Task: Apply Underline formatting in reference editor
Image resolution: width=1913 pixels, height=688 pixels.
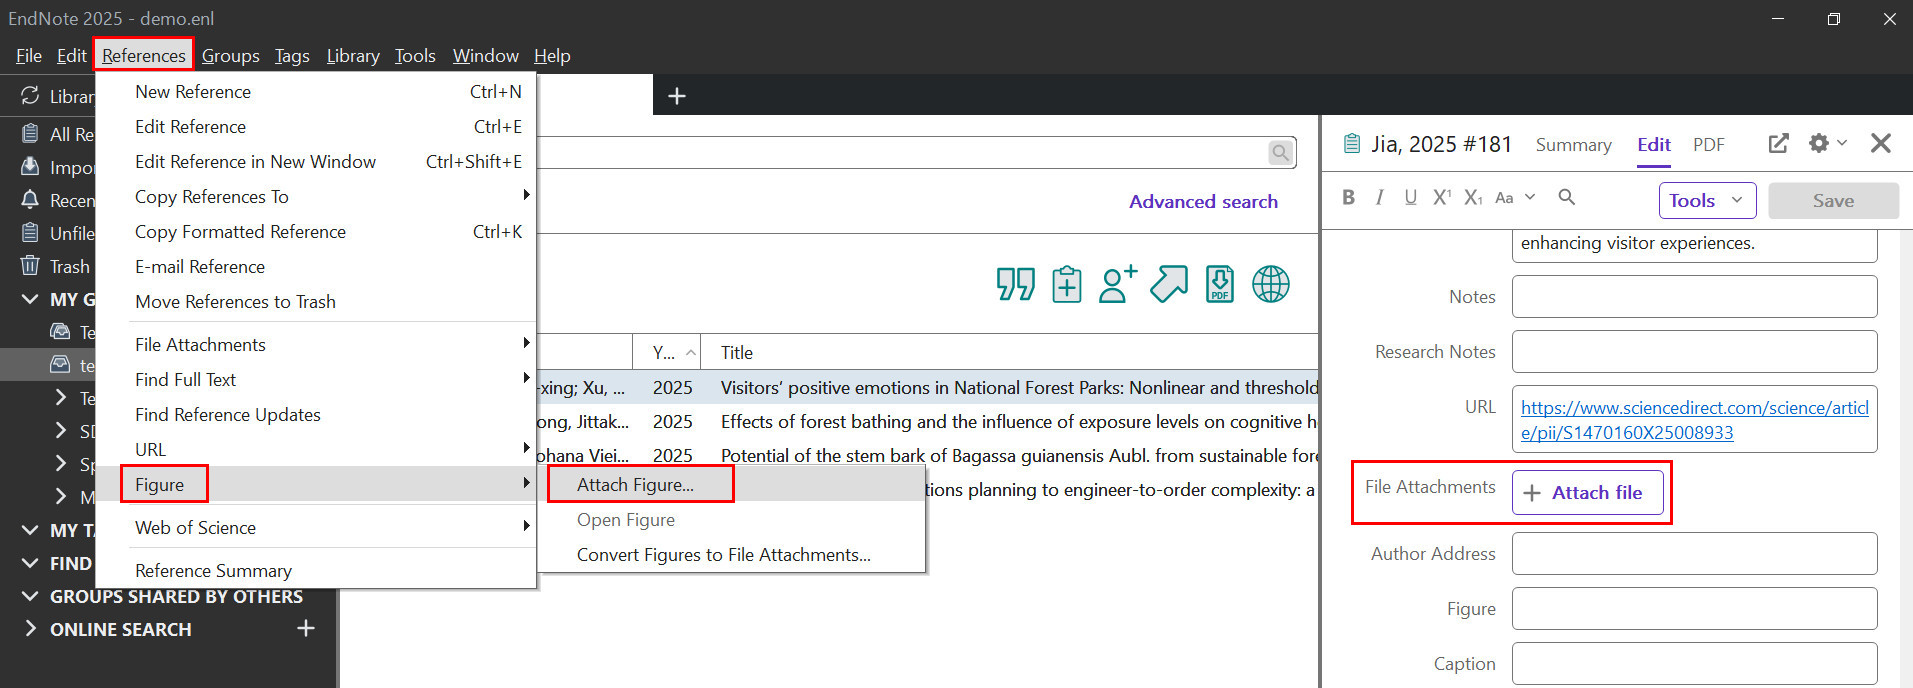Action: click(1410, 198)
